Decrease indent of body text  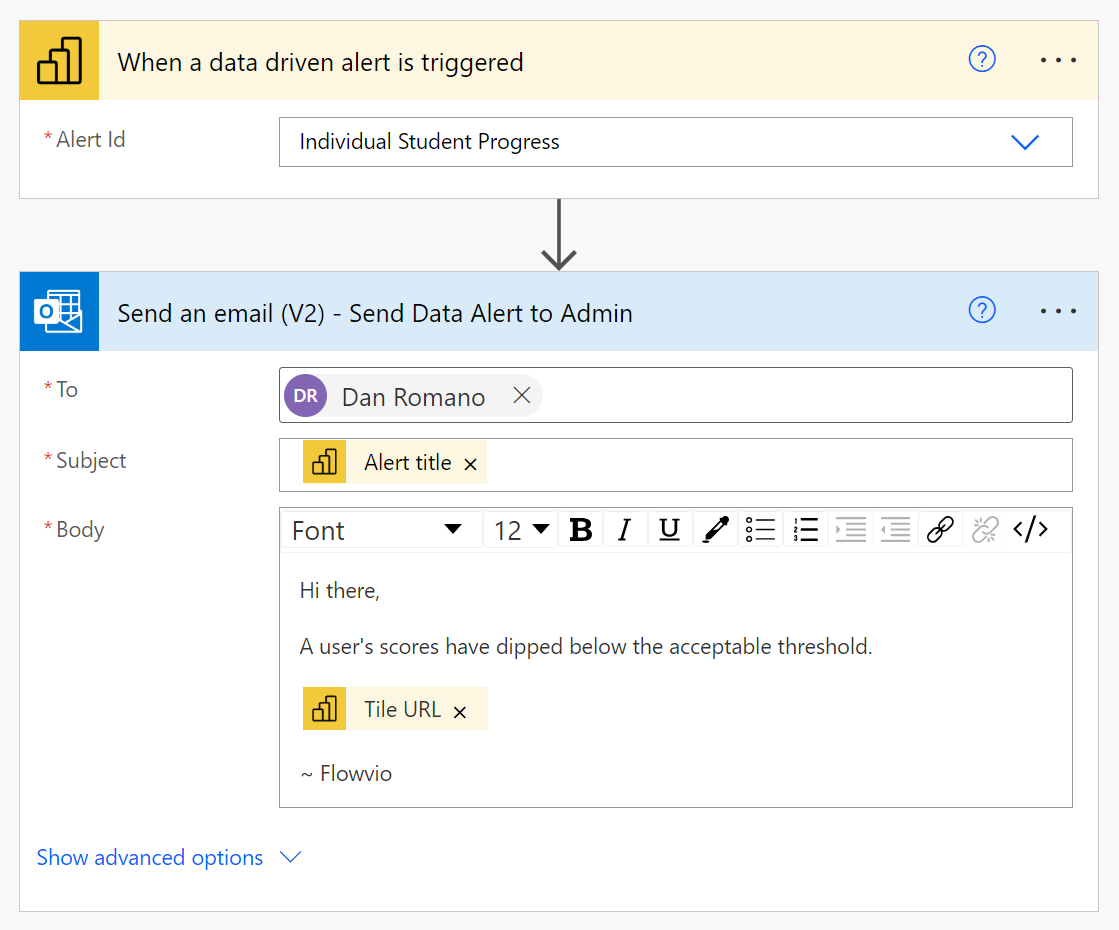895,530
